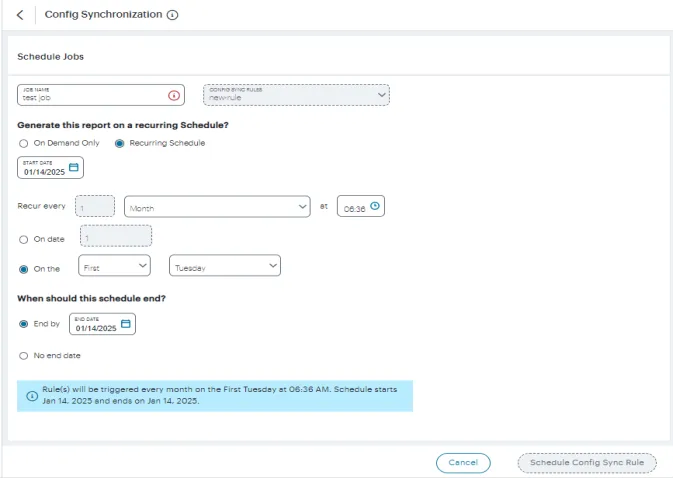Click the On date day number field
The width and height of the screenshot is (673, 478).
(116, 236)
